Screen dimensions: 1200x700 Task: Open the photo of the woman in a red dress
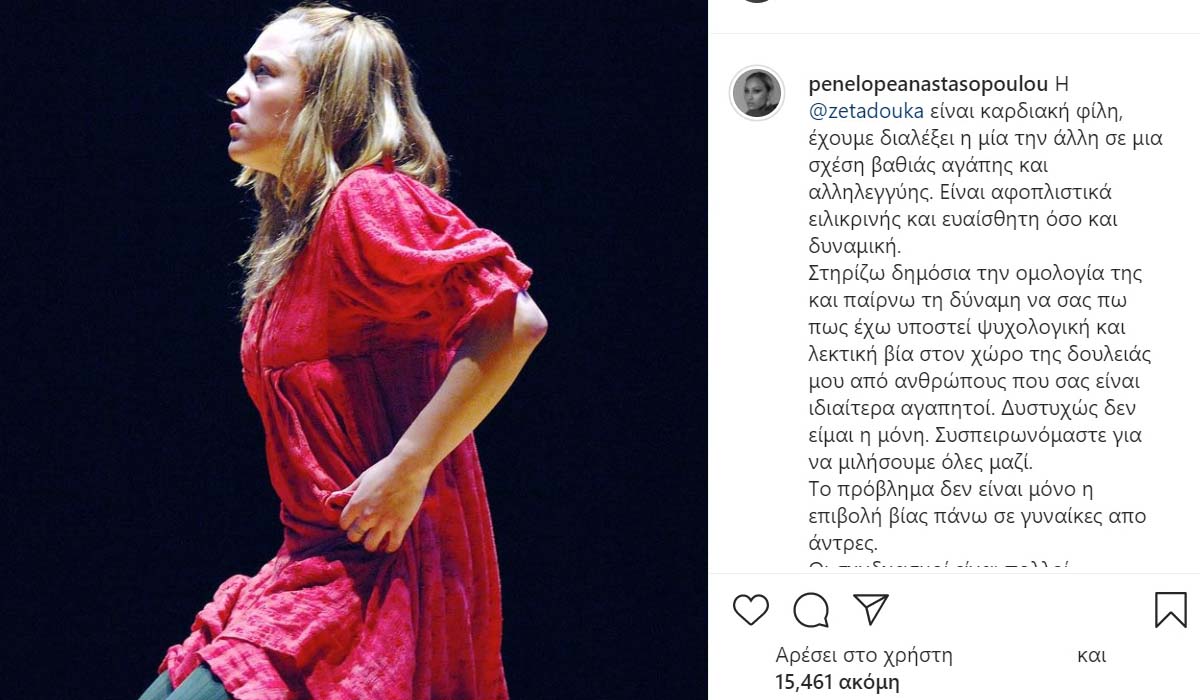point(354,350)
